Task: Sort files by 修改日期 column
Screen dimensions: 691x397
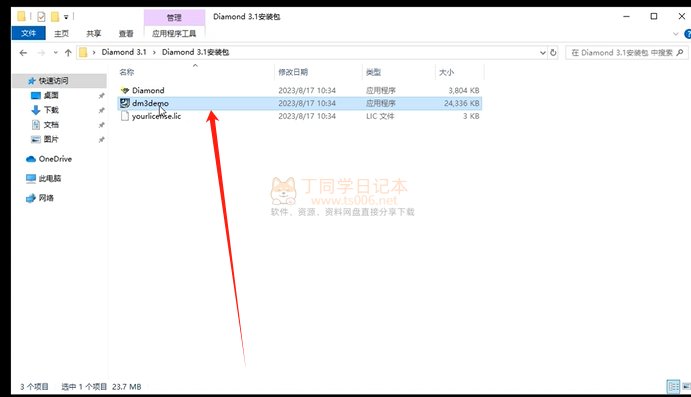Action: (293, 72)
